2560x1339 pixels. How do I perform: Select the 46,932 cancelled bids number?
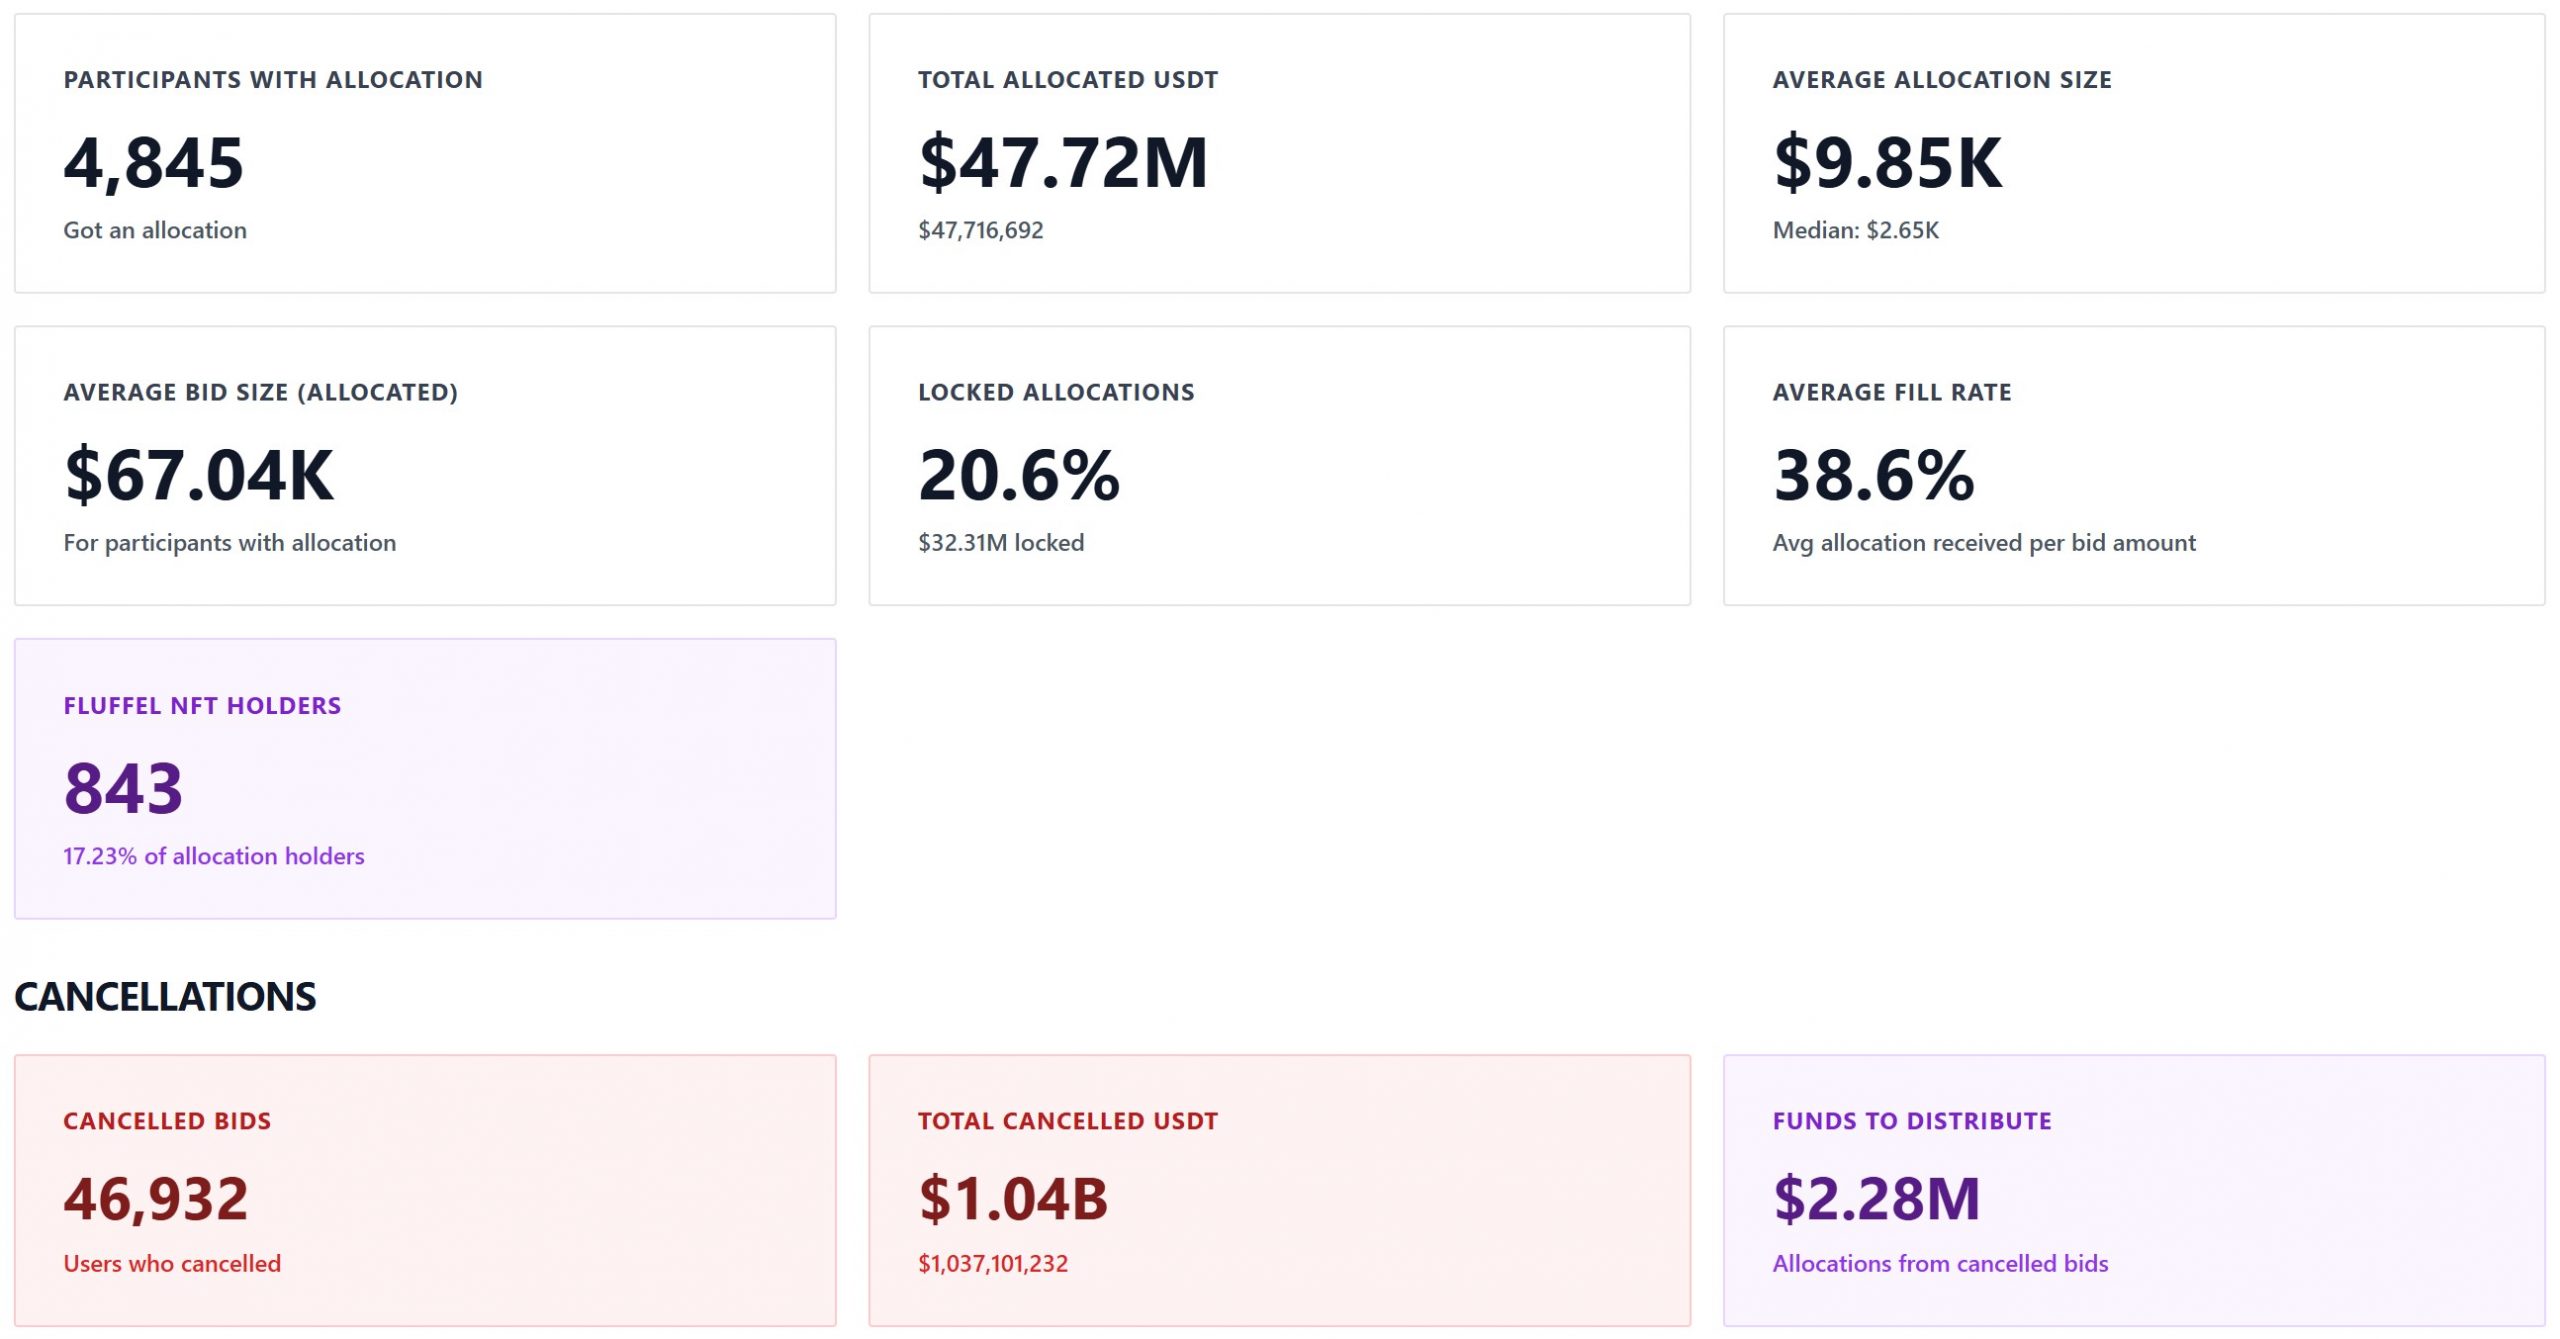[155, 1199]
